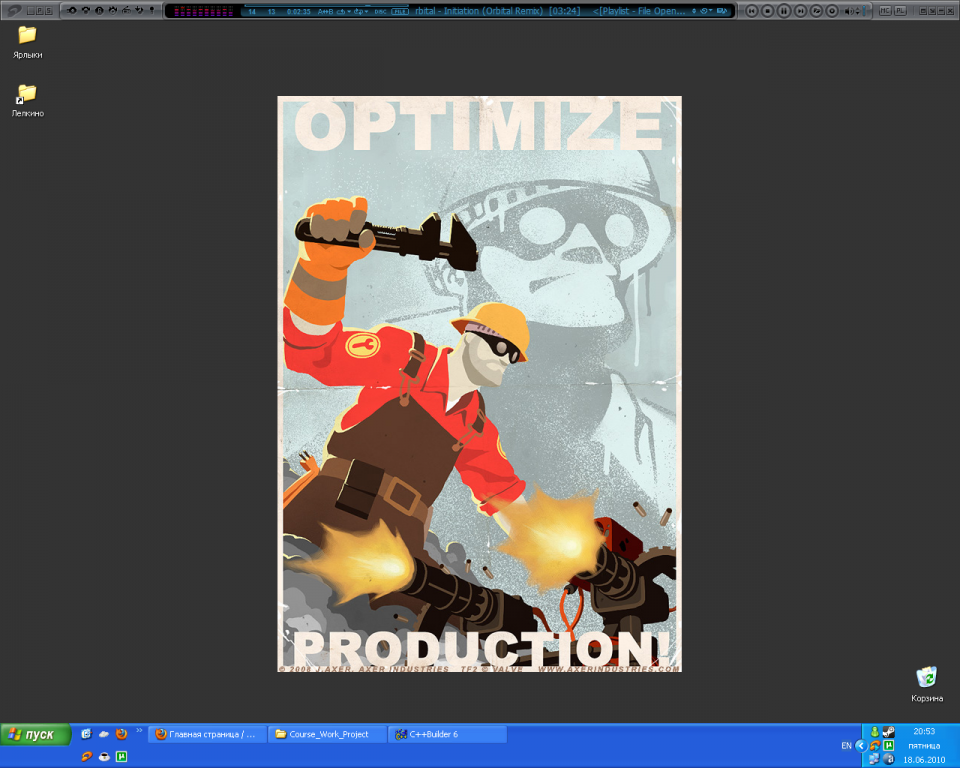960x768 pixels.
Task: Toggle the MC button in the player
Action: point(885,11)
